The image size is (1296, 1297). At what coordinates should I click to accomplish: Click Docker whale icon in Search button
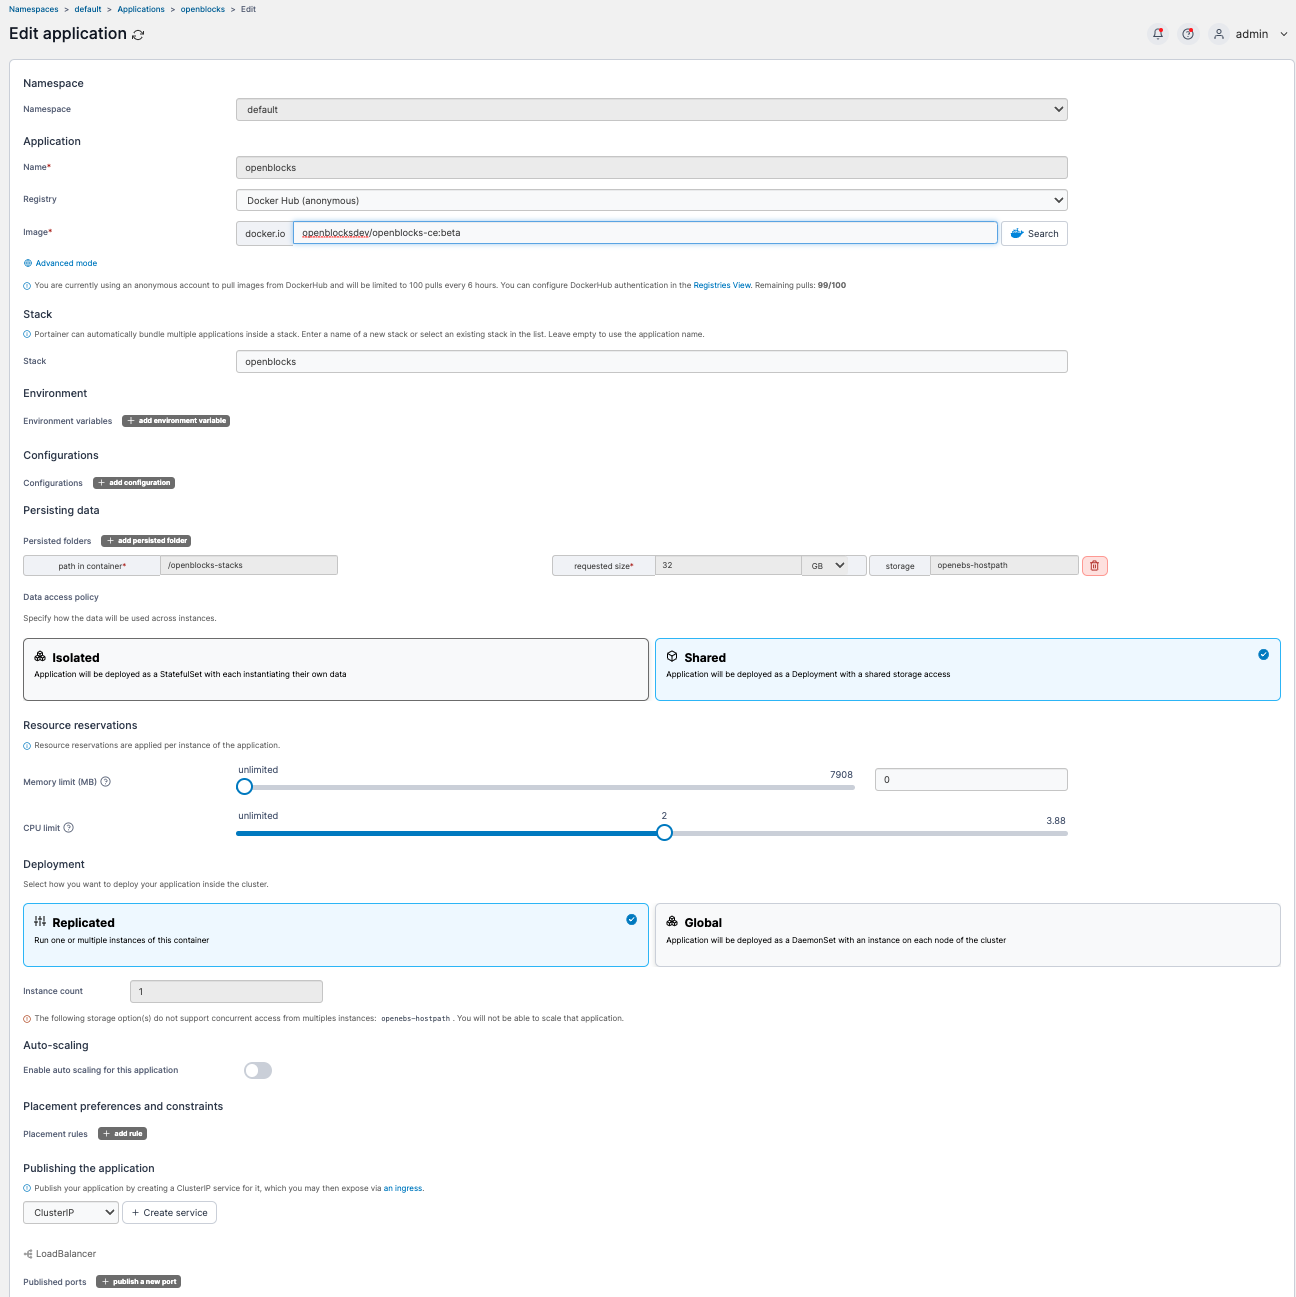click(1017, 233)
